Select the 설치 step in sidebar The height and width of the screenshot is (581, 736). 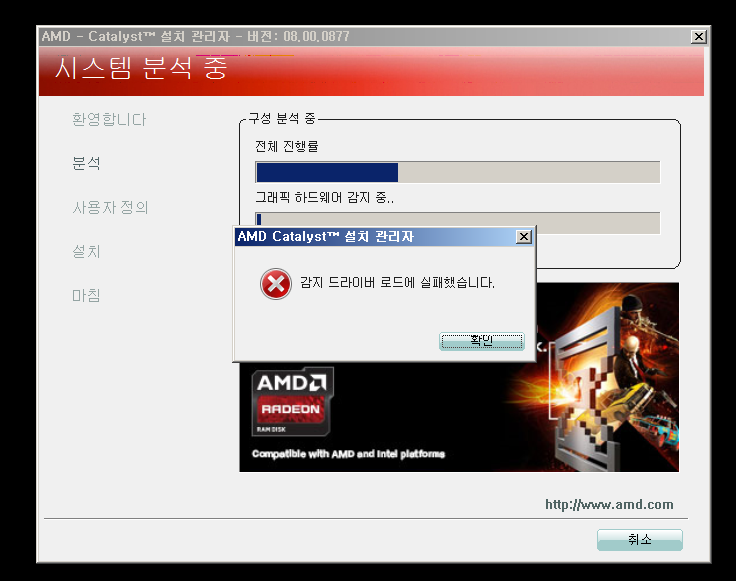86,252
